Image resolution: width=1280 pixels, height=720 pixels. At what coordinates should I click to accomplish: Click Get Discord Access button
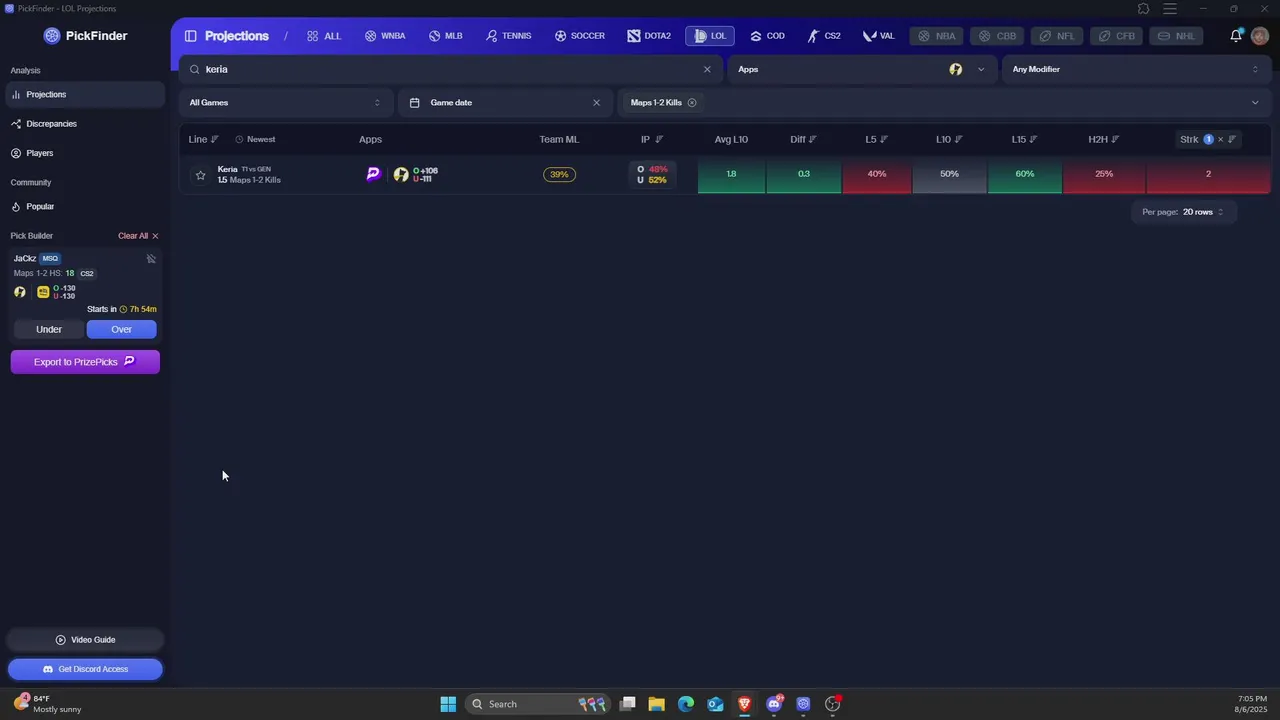(x=85, y=669)
